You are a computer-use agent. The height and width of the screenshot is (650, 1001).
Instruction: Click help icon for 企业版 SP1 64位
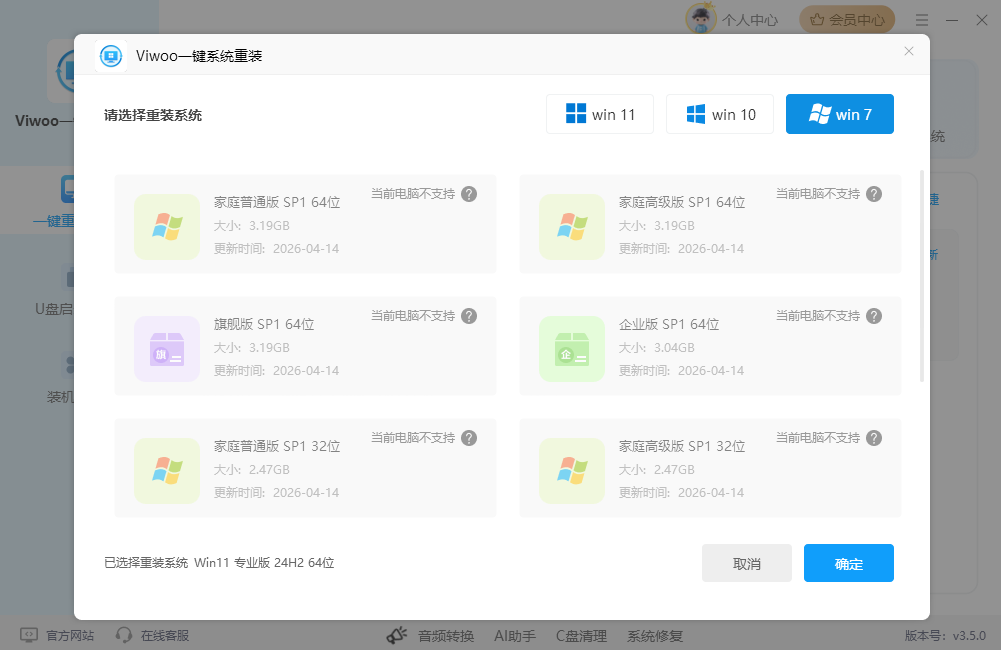[874, 316]
